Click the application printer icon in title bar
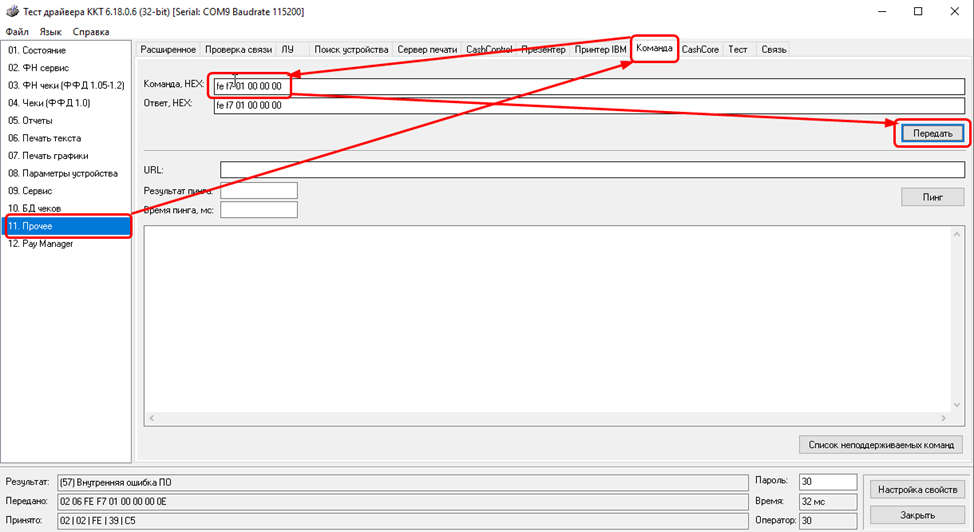Viewport: 974px width, 532px height. click(11, 11)
